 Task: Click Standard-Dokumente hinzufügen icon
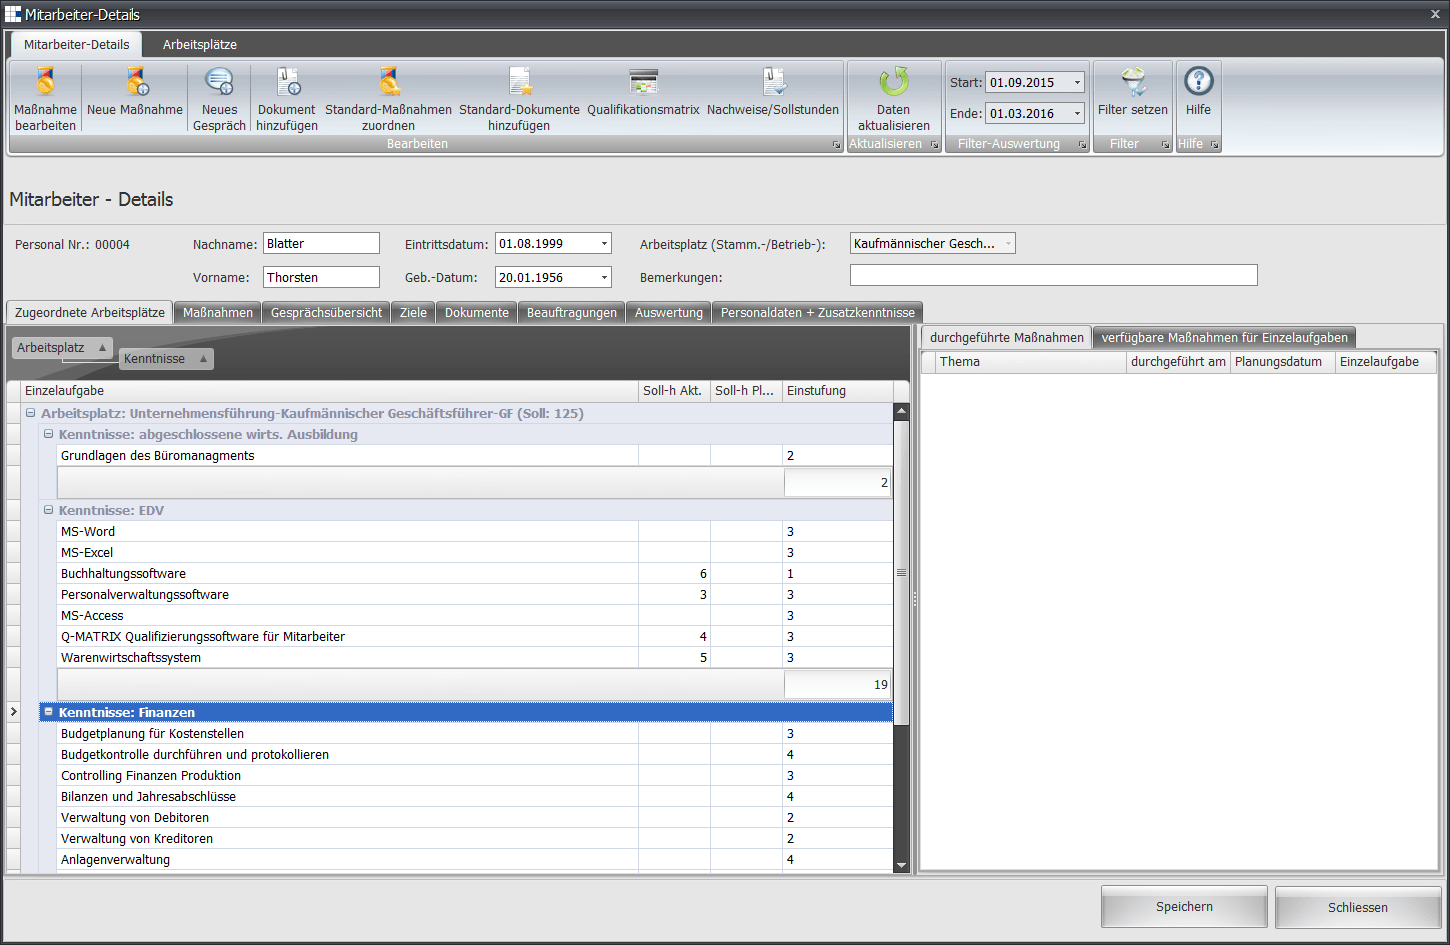(519, 83)
